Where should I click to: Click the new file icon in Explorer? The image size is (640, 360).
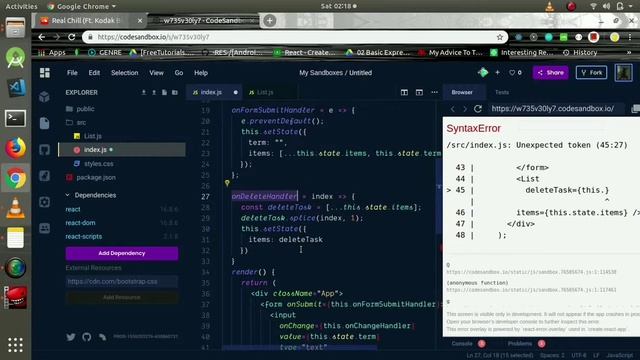[x=164, y=93]
